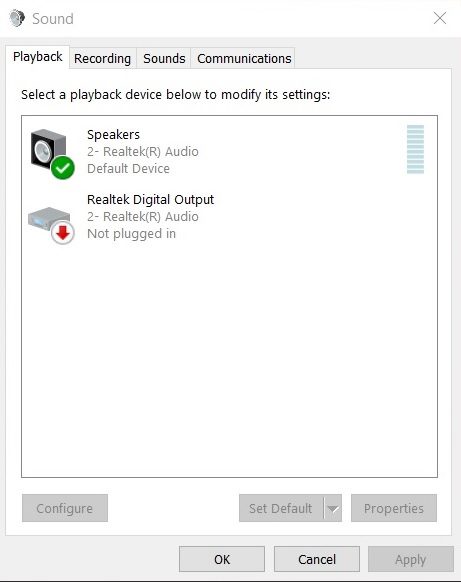Confirm with the OK button
The width and height of the screenshot is (461, 582).
point(222,559)
